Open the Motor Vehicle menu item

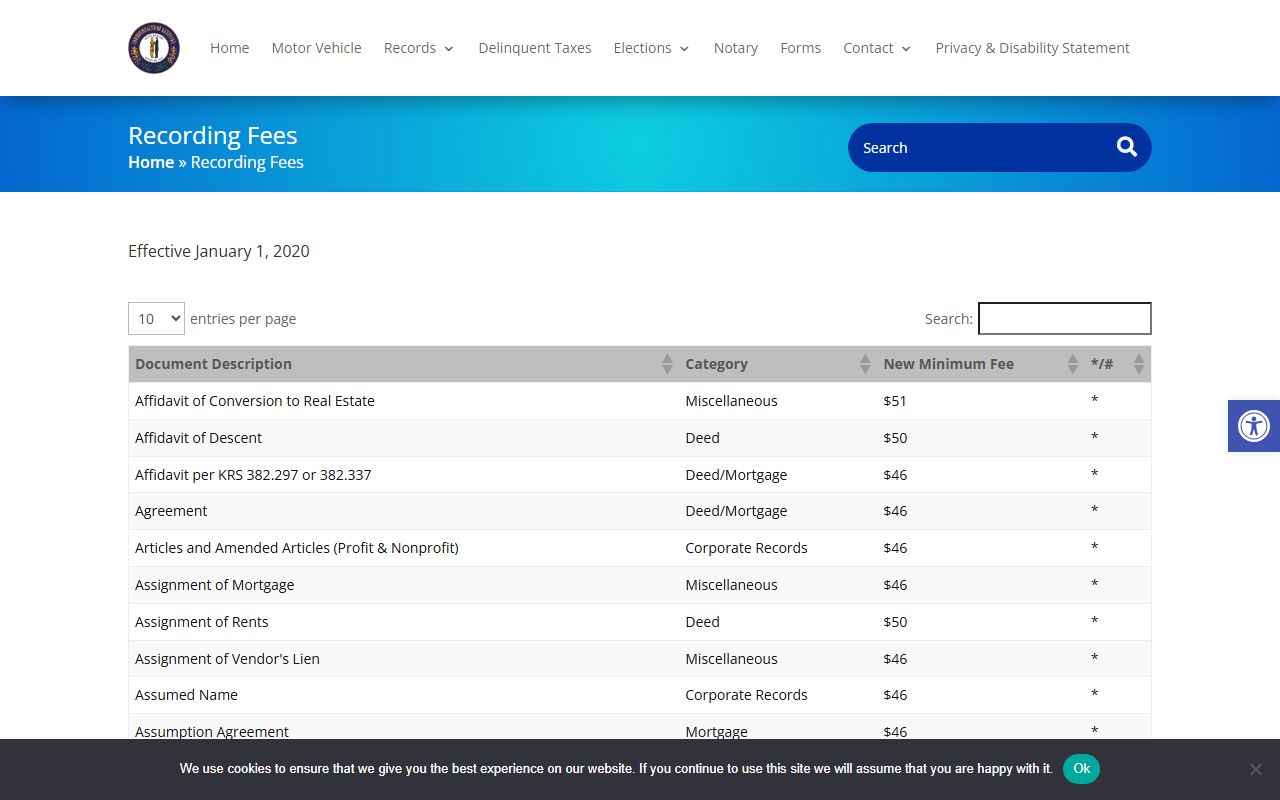point(316,48)
